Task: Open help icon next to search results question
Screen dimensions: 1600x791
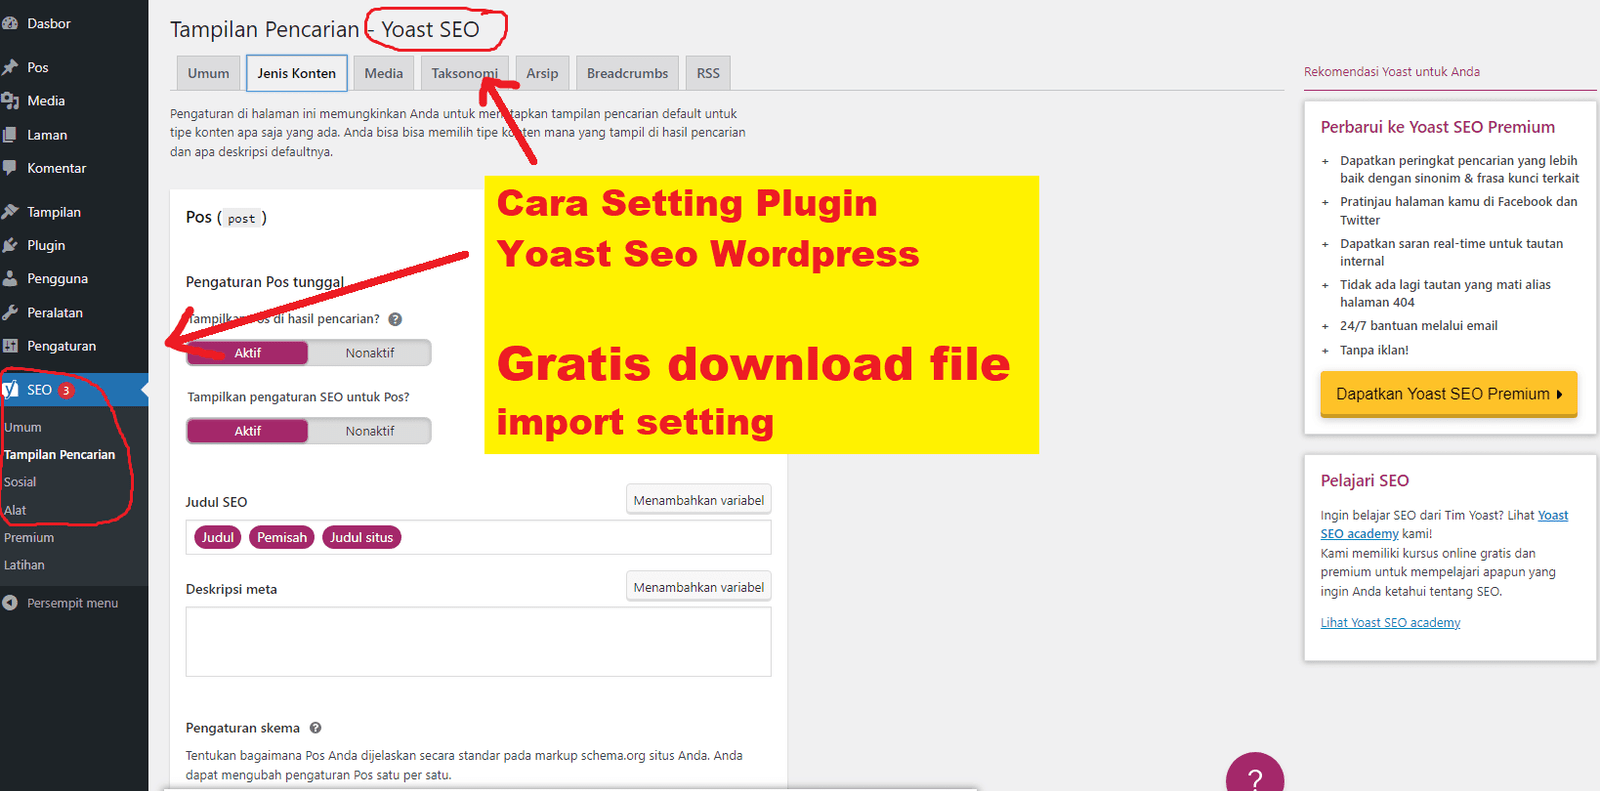Action: 395,319
